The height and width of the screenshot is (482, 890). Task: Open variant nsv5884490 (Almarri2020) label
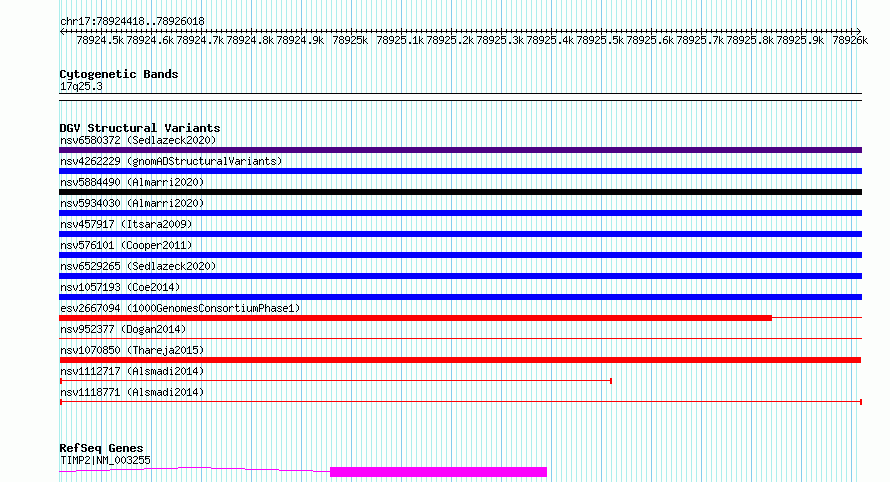click(132, 182)
